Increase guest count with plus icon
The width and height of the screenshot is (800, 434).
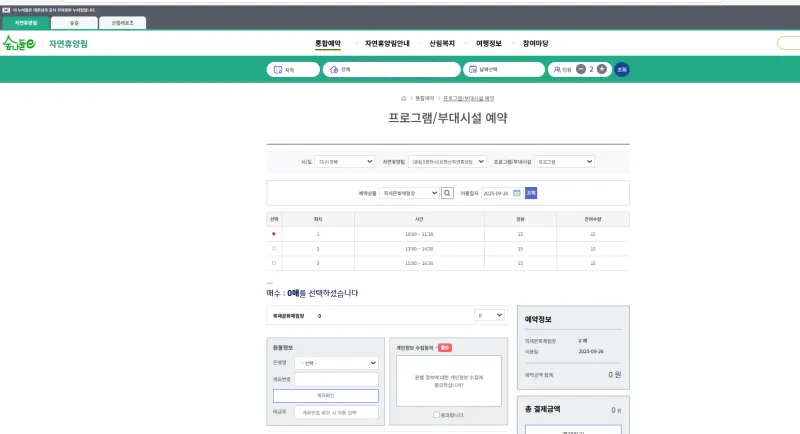click(601, 69)
